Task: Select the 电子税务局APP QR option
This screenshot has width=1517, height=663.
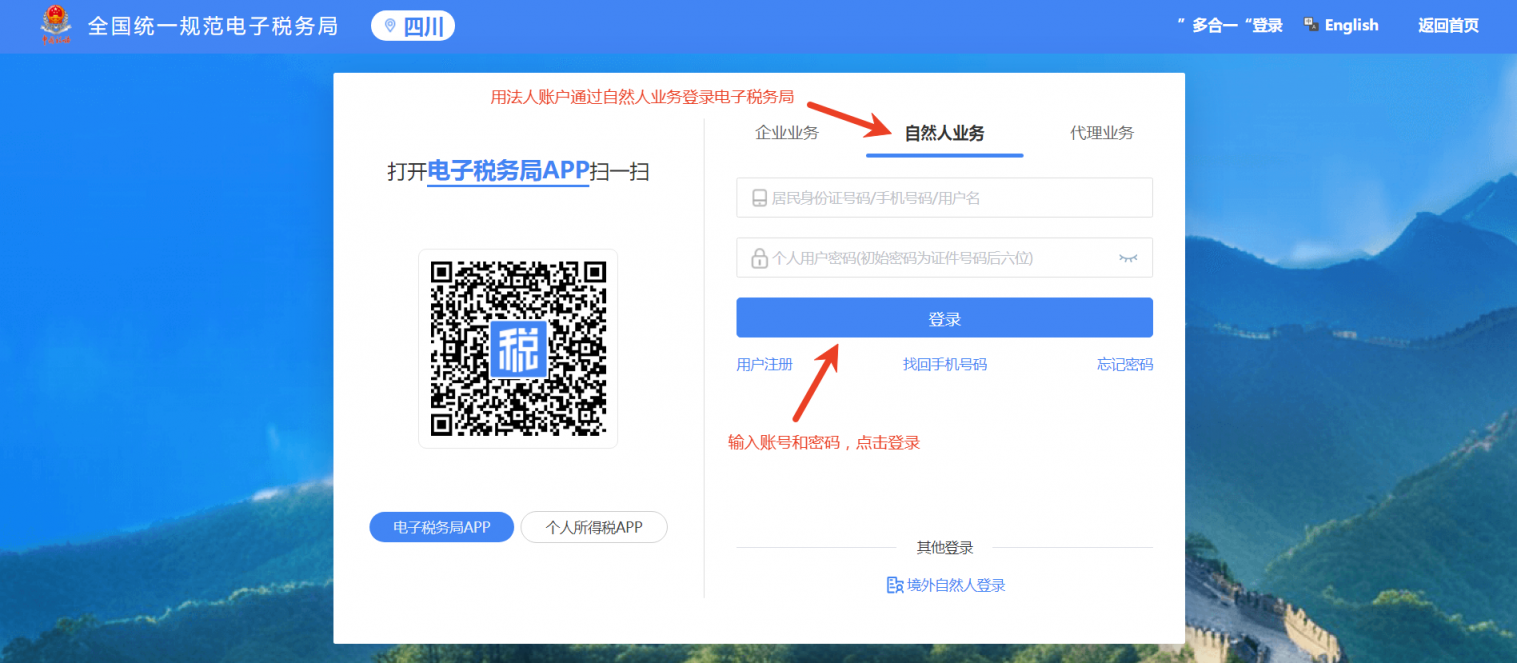Action: [x=442, y=527]
